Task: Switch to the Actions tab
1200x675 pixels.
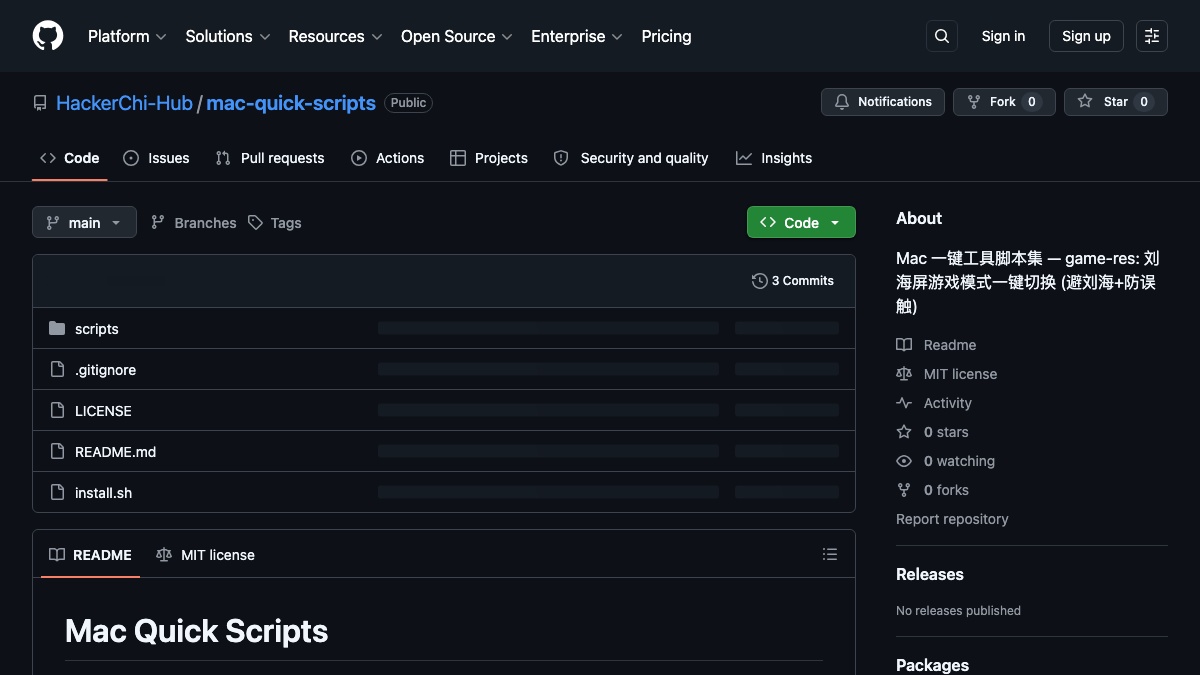Action: click(388, 158)
